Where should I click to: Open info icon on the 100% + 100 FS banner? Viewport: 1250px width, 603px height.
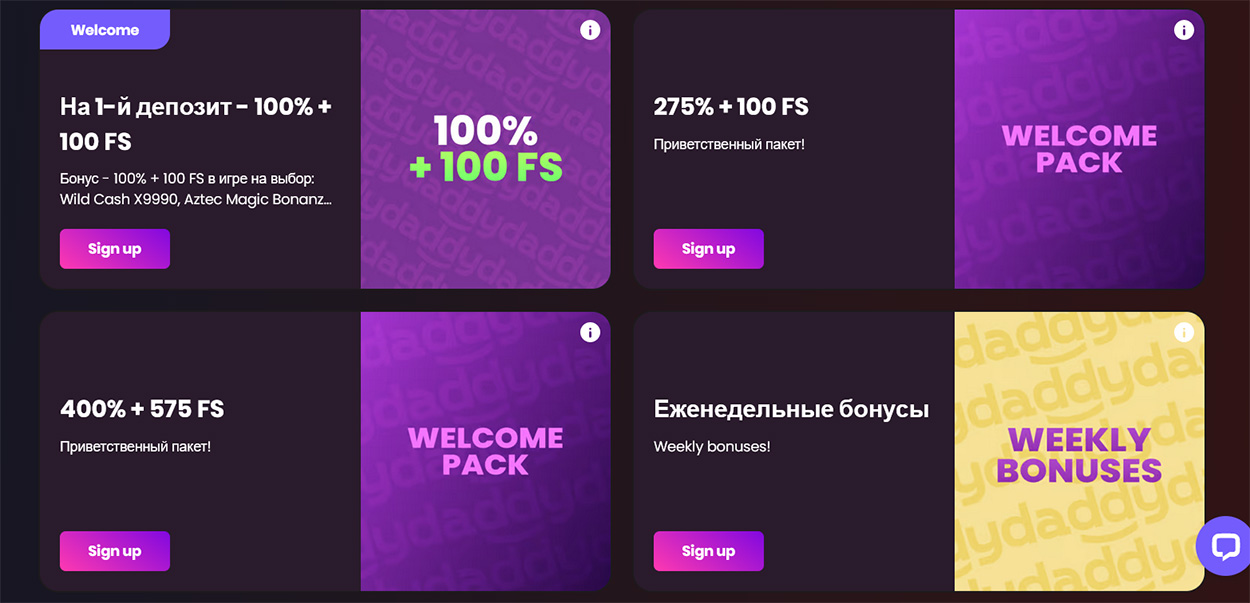point(590,30)
